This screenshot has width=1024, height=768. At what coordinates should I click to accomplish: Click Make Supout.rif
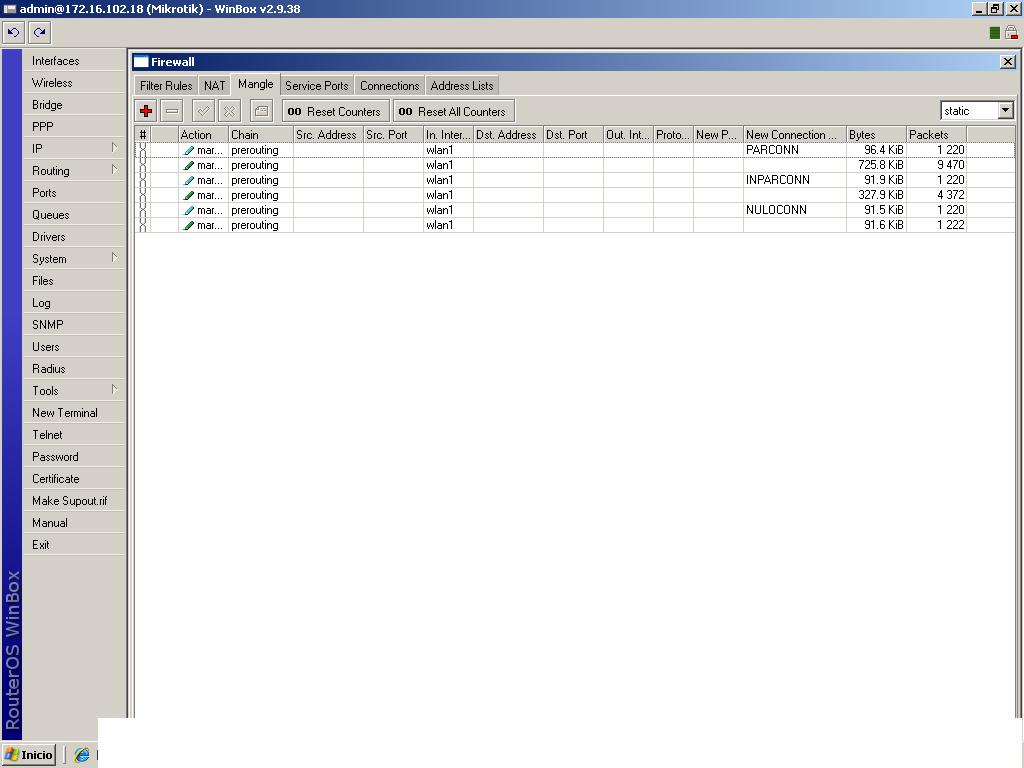tap(74, 500)
